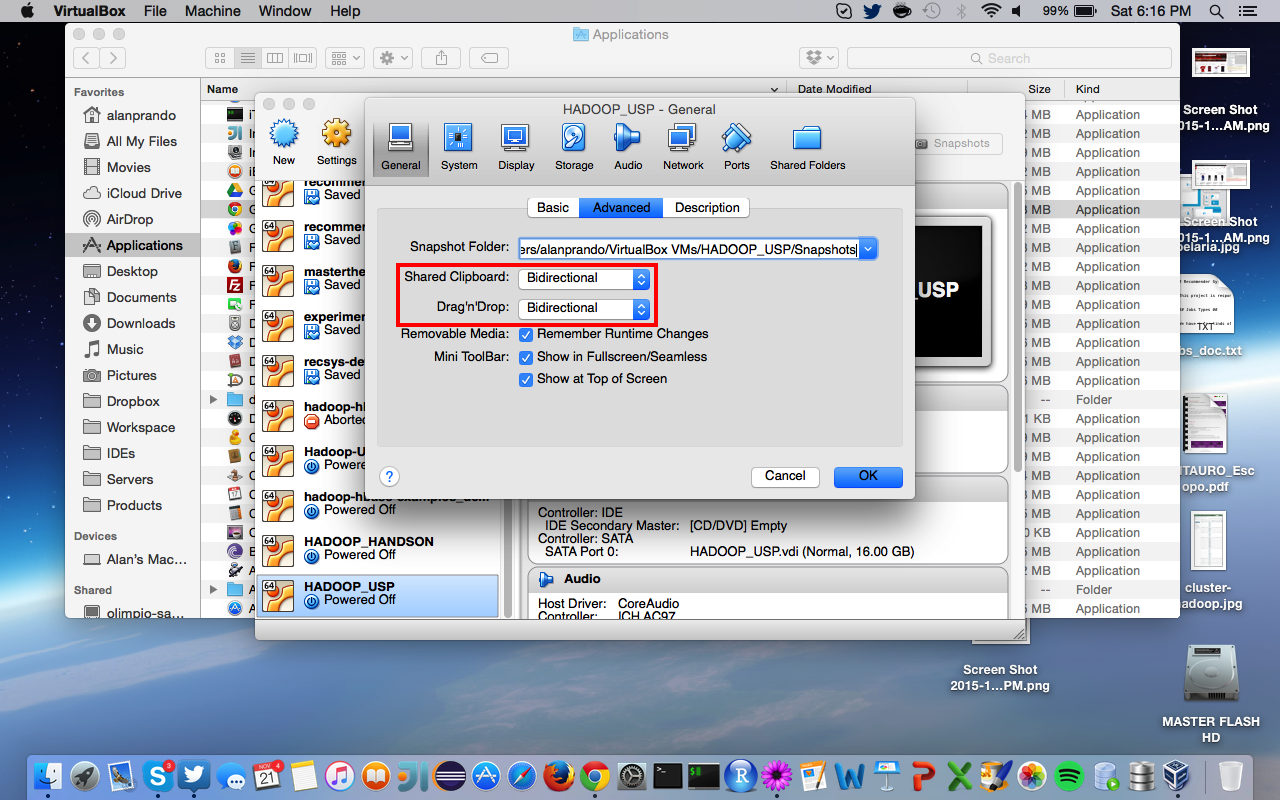Open Spotify from the Dock
Image resolution: width=1280 pixels, height=800 pixels.
pos(1069,776)
